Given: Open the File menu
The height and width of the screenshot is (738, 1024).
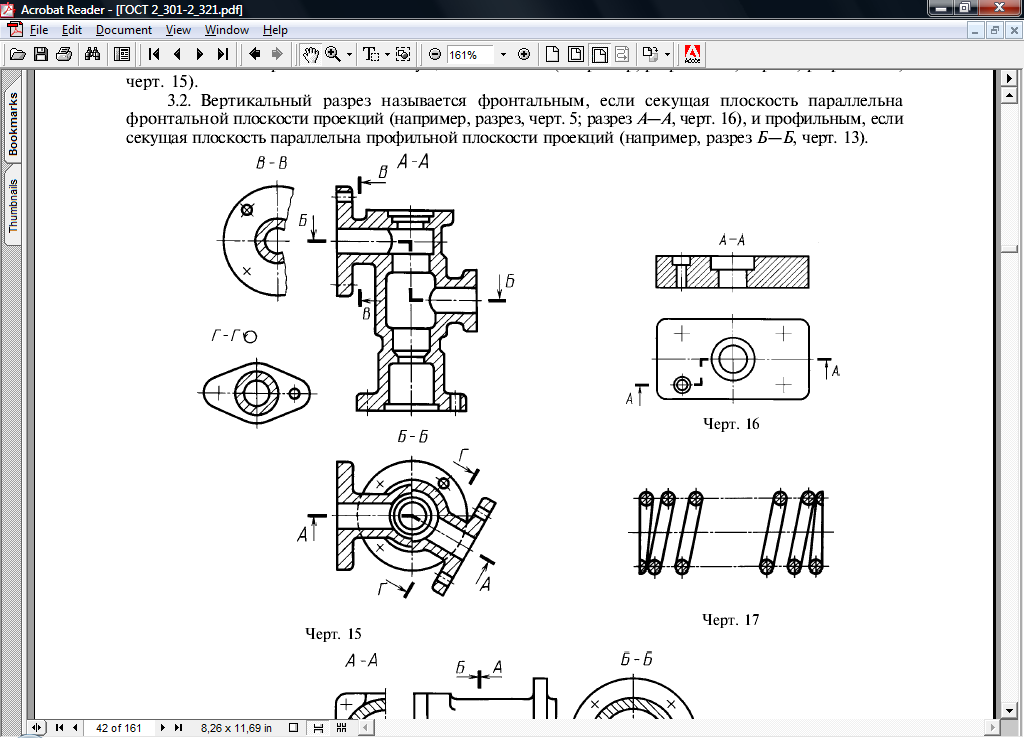Looking at the screenshot, I should tap(39, 30).
